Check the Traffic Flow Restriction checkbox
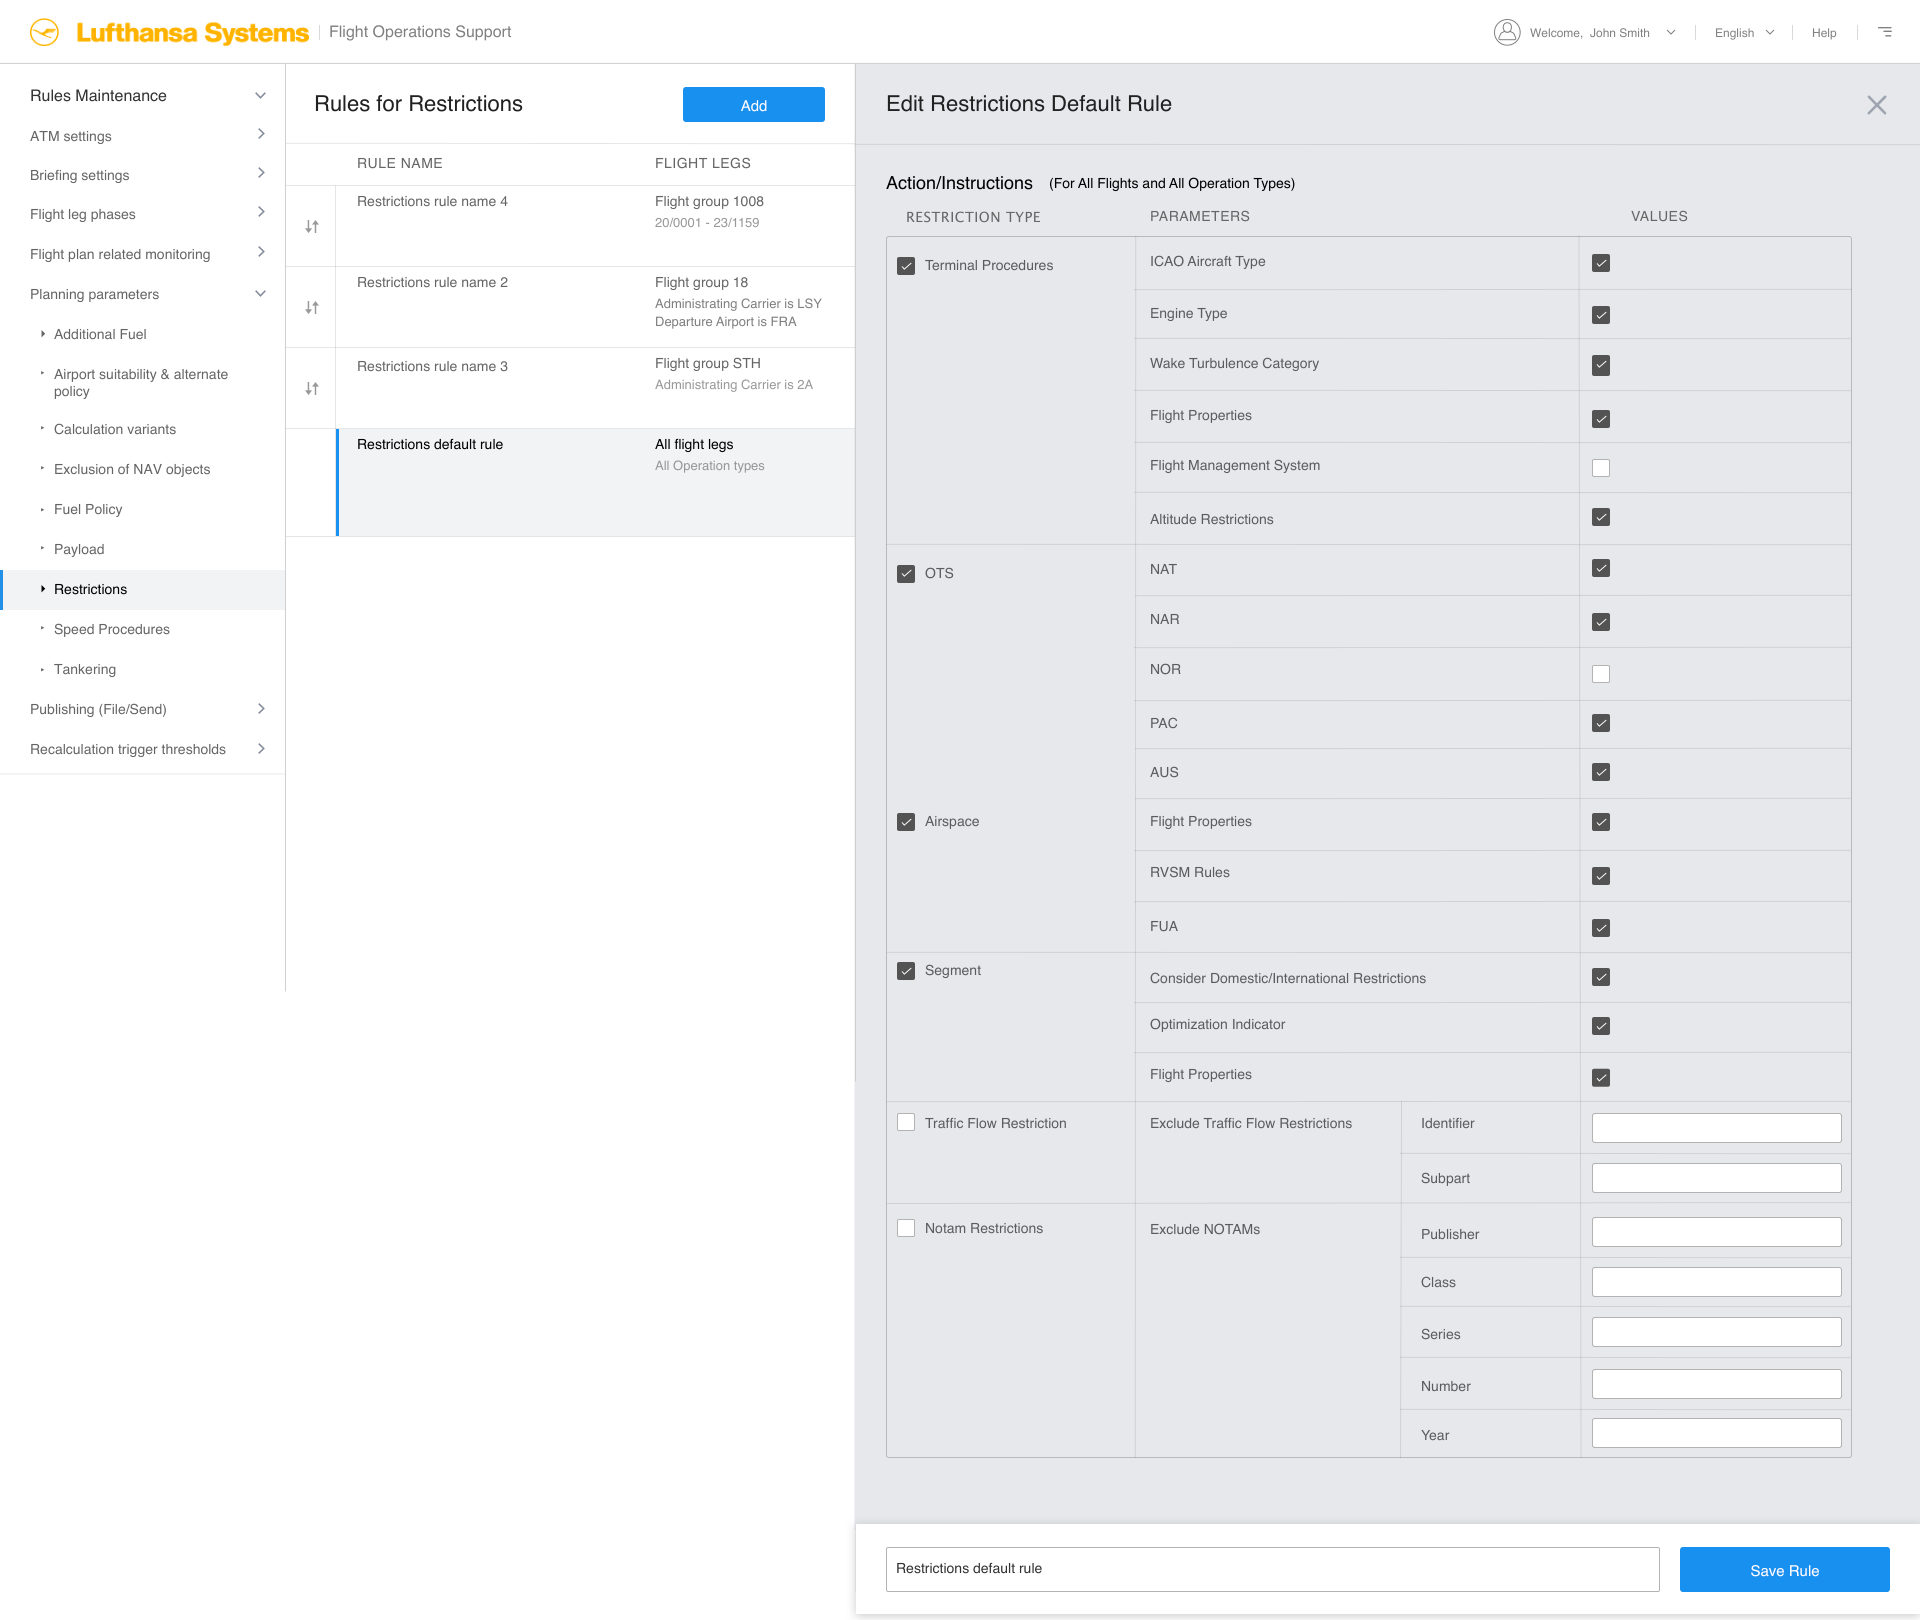 906,1123
